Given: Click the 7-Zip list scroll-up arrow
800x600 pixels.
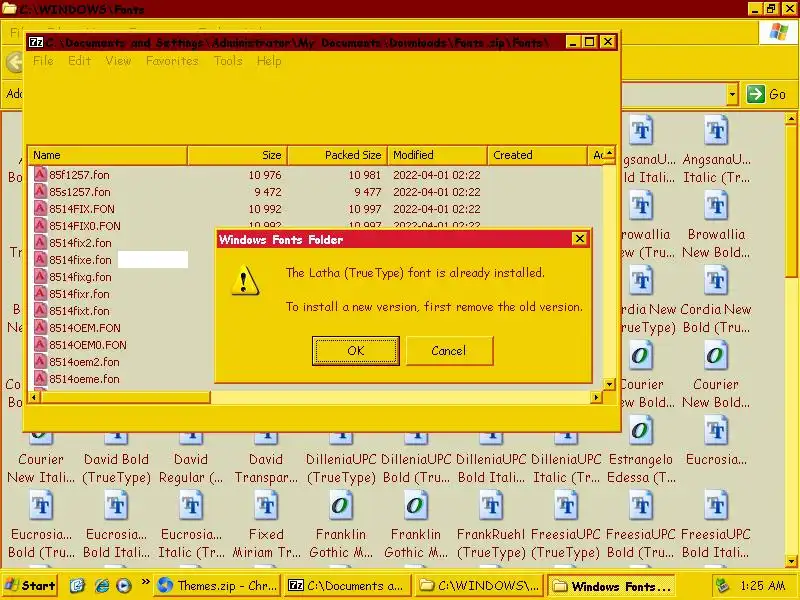Looking at the screenshot, I should 609,153.
